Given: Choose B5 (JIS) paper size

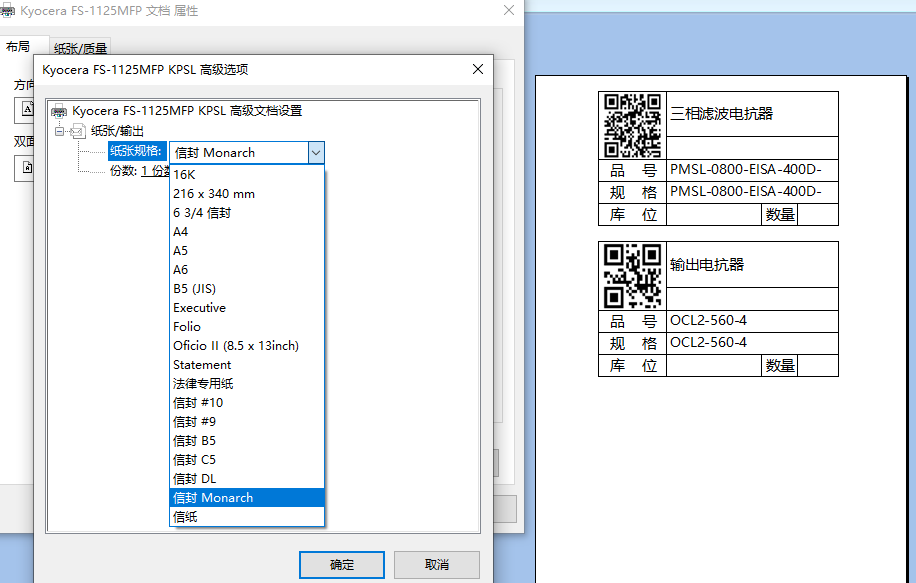Looking at the screenshot, I should coord(247,289).
